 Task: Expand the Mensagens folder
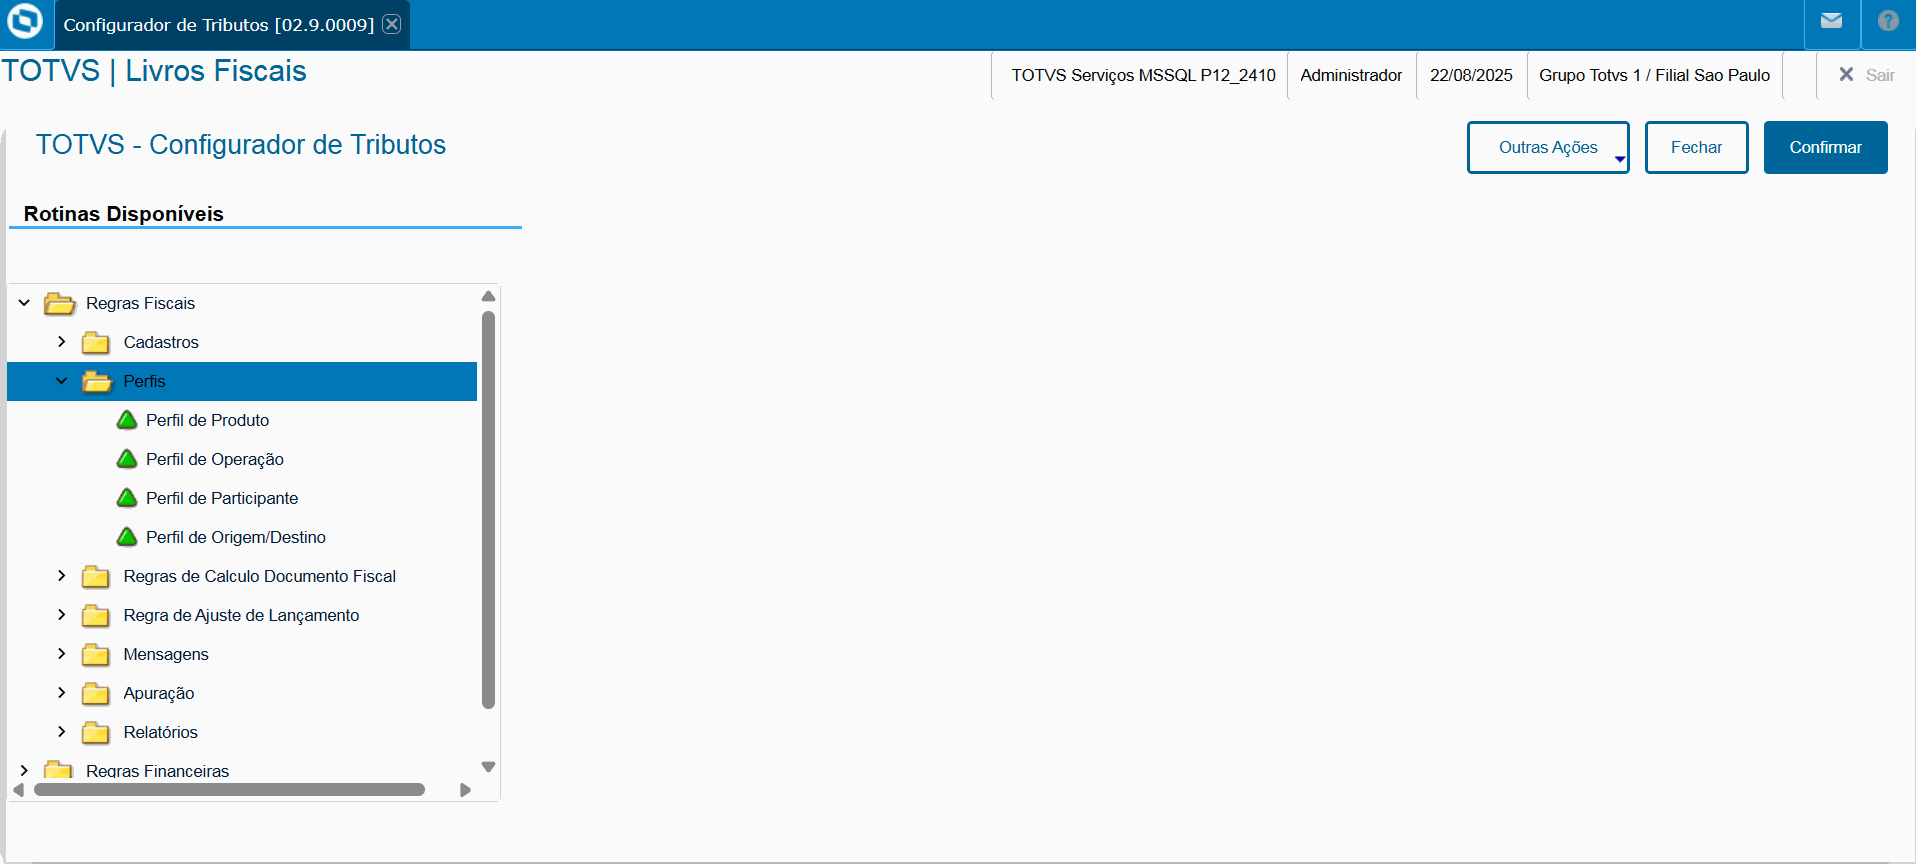point(62,654)
